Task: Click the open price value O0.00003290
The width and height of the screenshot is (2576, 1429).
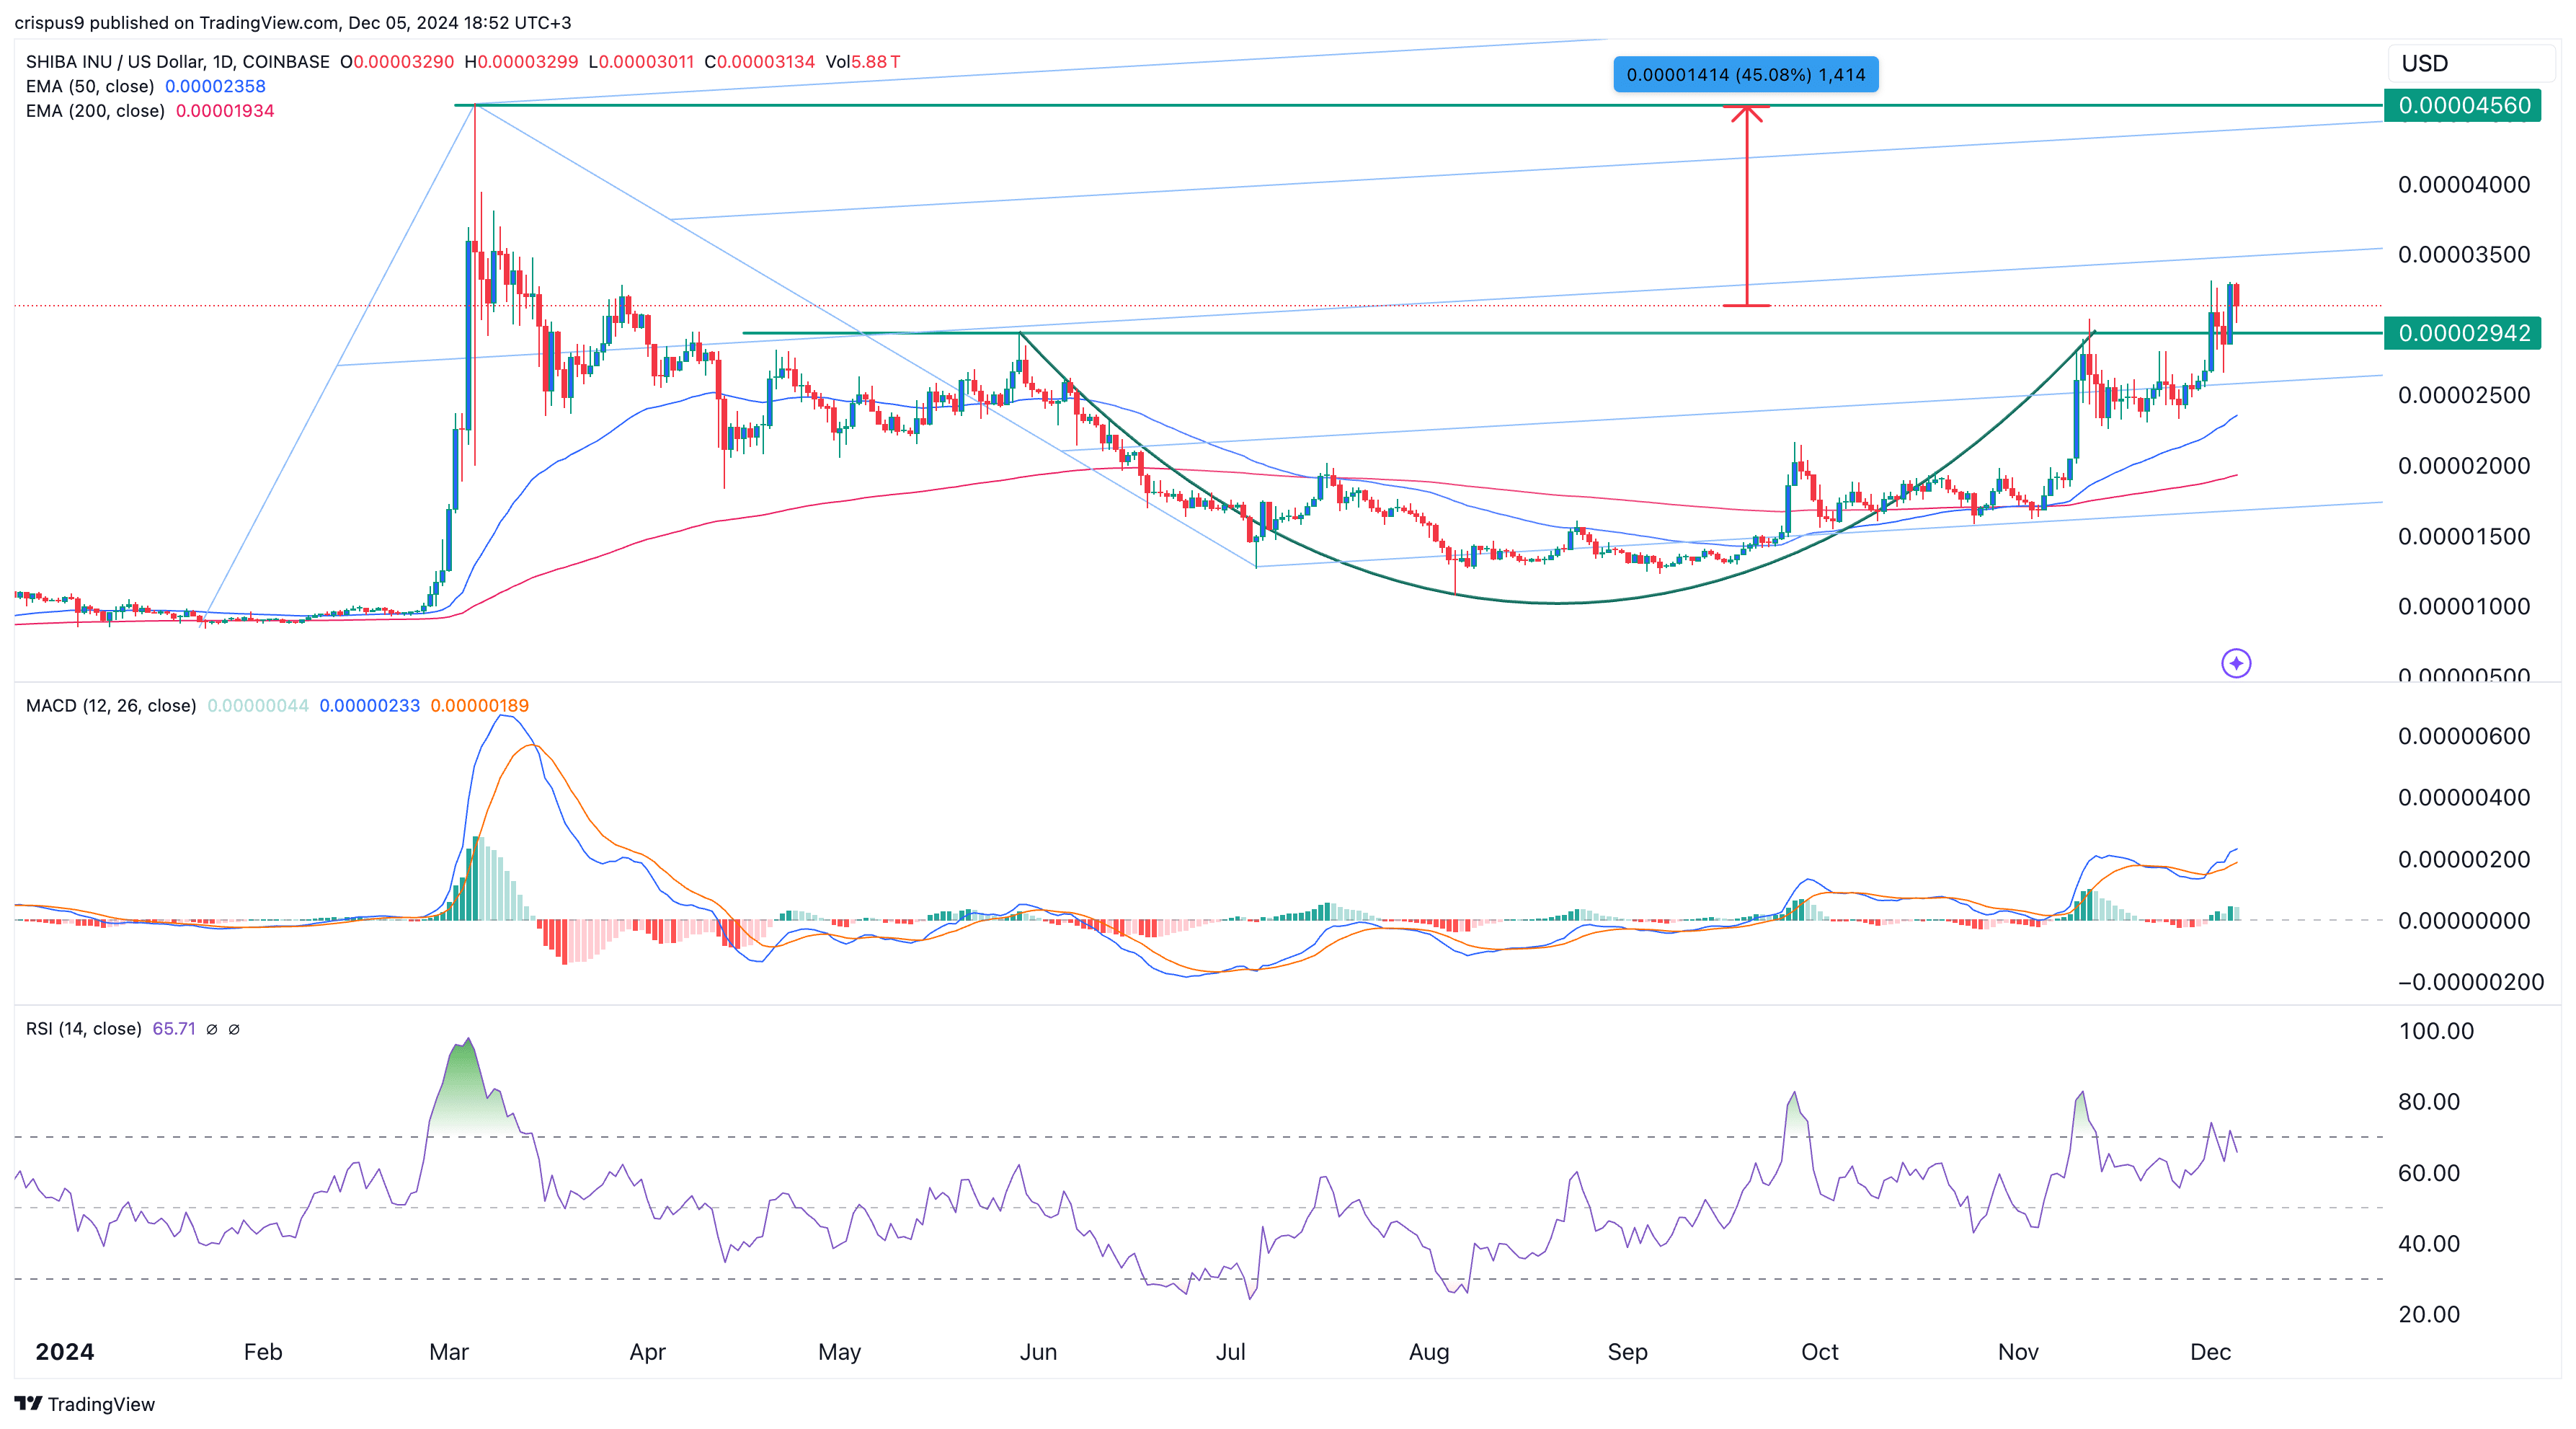Action: (x=397, y=61)
